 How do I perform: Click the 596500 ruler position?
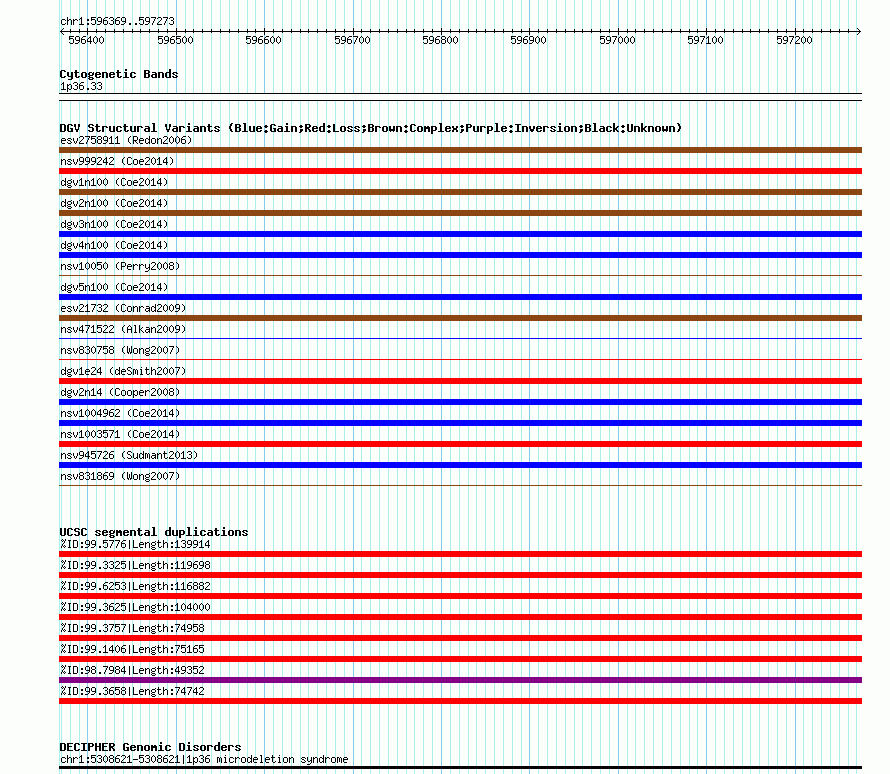point(175,40)
